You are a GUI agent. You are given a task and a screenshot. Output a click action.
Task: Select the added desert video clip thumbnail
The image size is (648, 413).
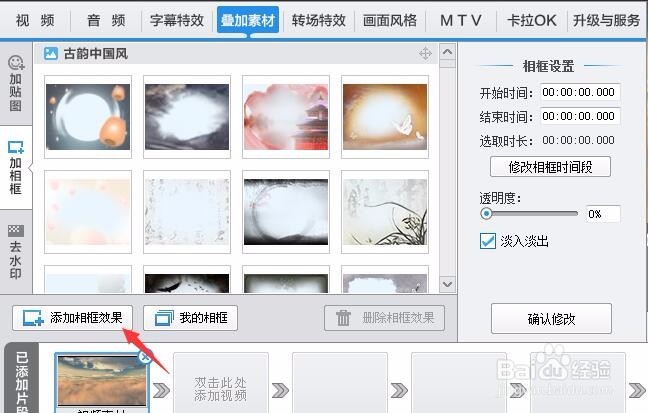pyautogui.click(x=102, y=382)
